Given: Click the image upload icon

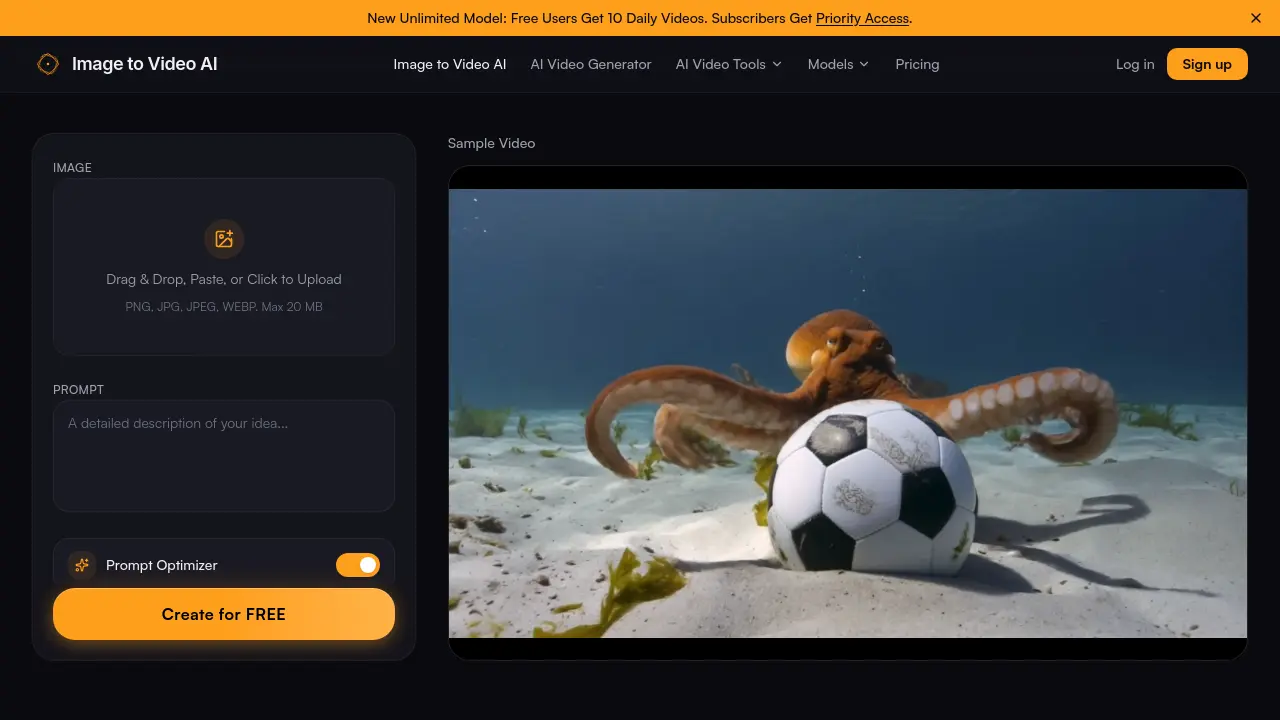Looking at the screenshot, I should [x=224, y=239].
